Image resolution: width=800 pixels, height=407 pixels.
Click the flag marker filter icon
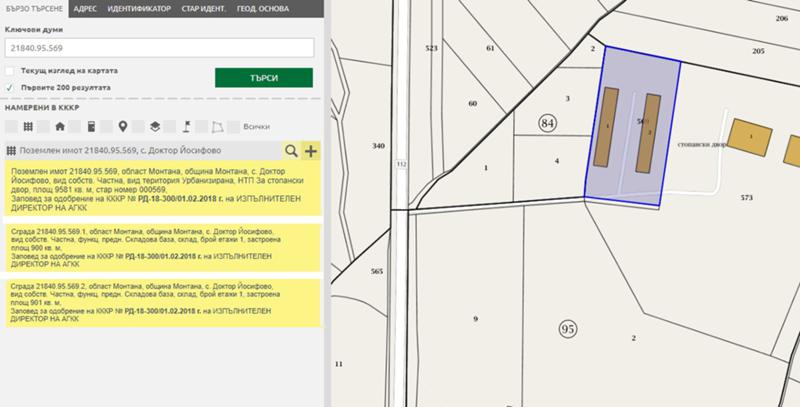coord(186,127)
